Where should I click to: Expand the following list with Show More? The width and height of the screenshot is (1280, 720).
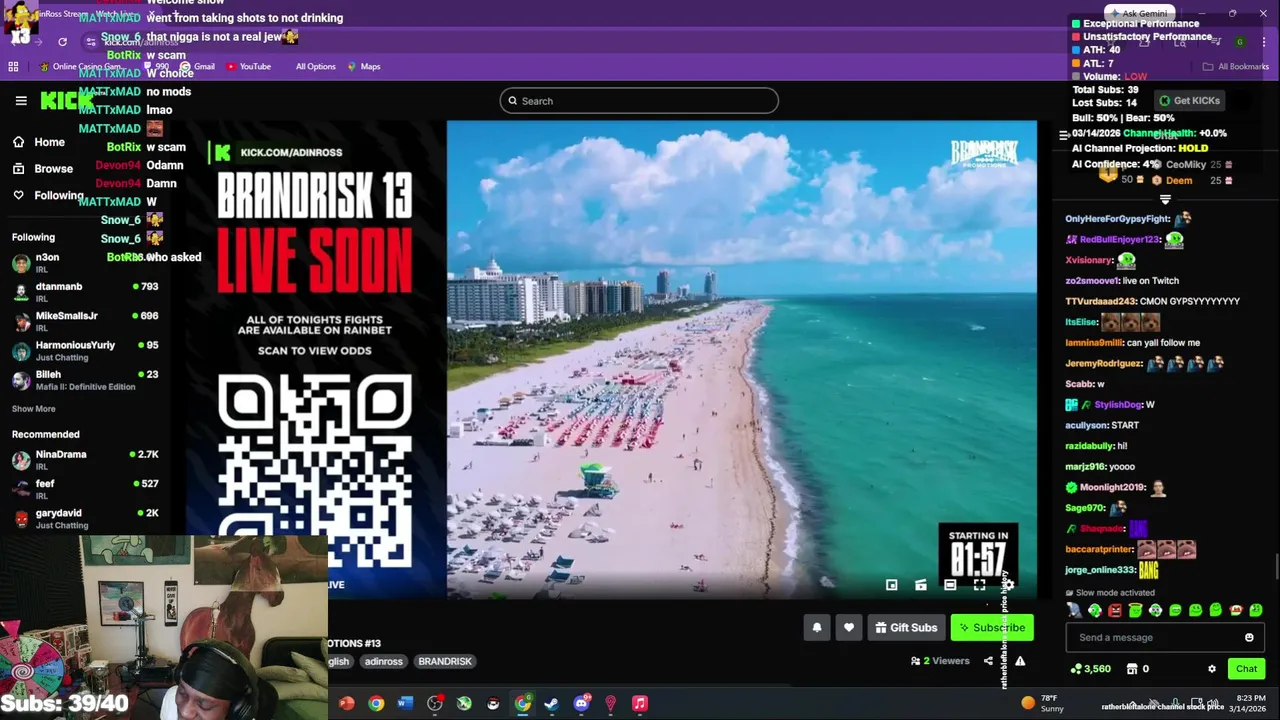tap(33, 409)
